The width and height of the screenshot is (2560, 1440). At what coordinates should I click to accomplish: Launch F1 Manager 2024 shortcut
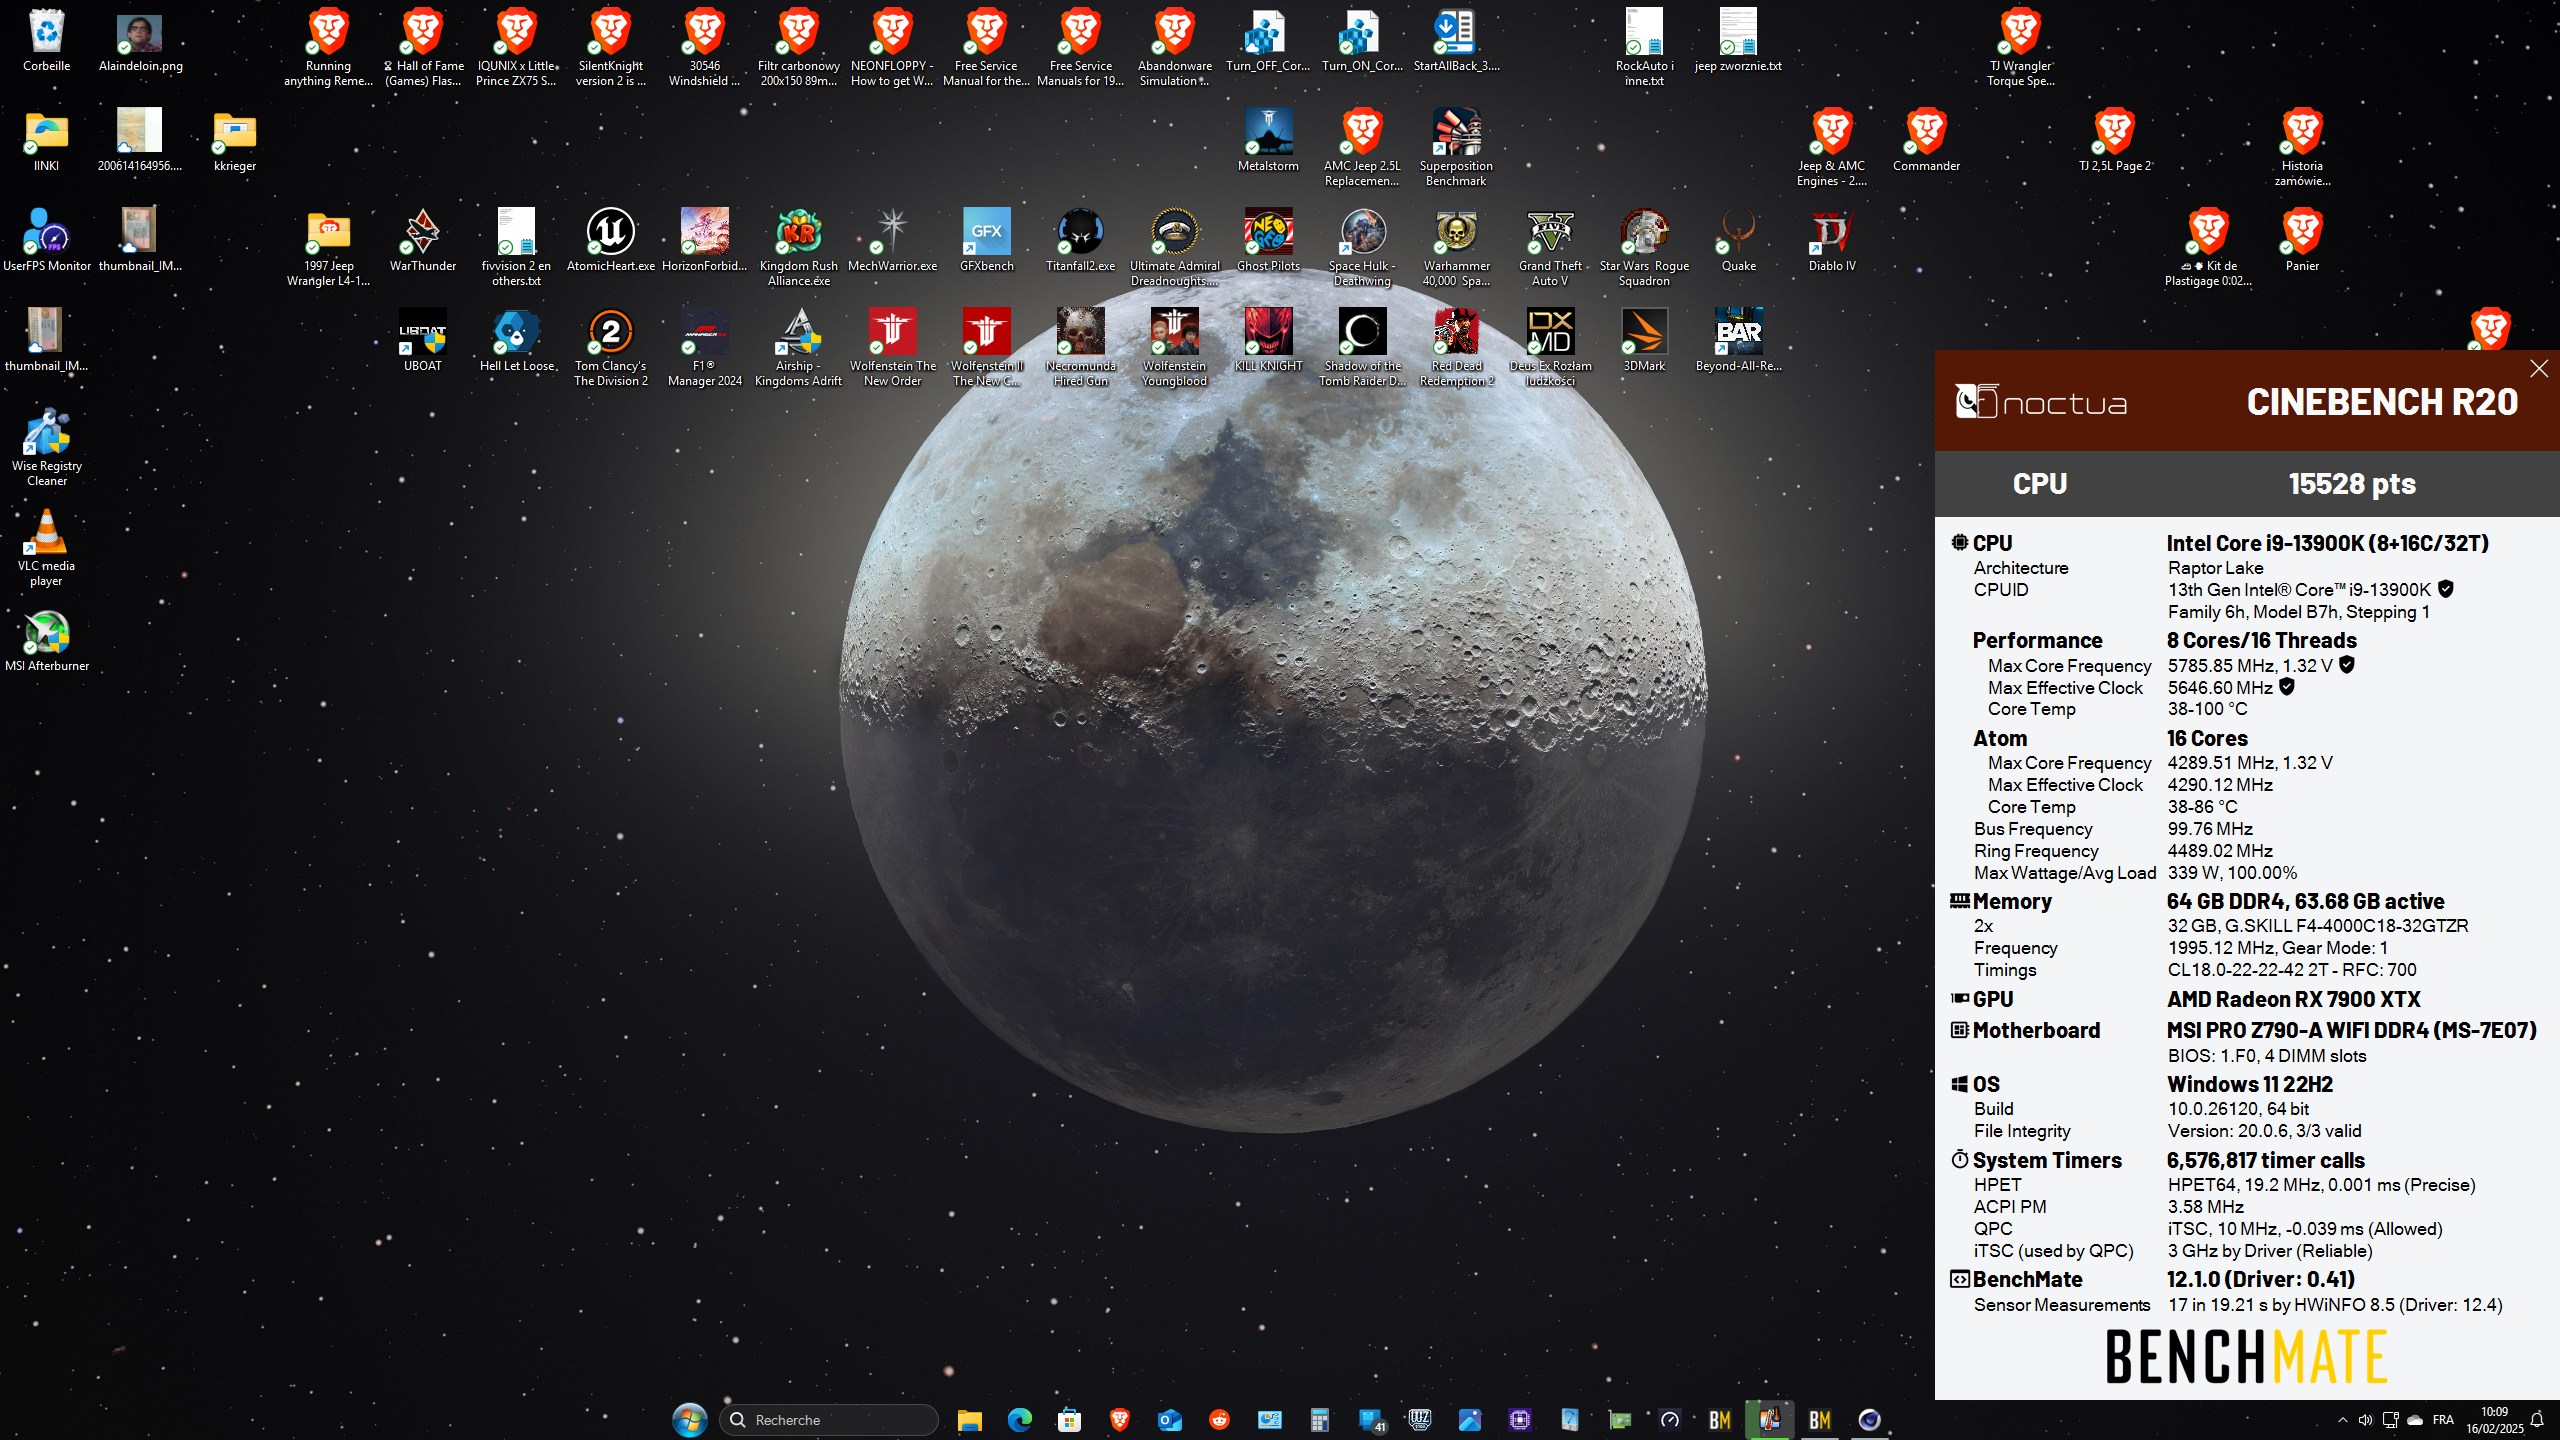705,348
